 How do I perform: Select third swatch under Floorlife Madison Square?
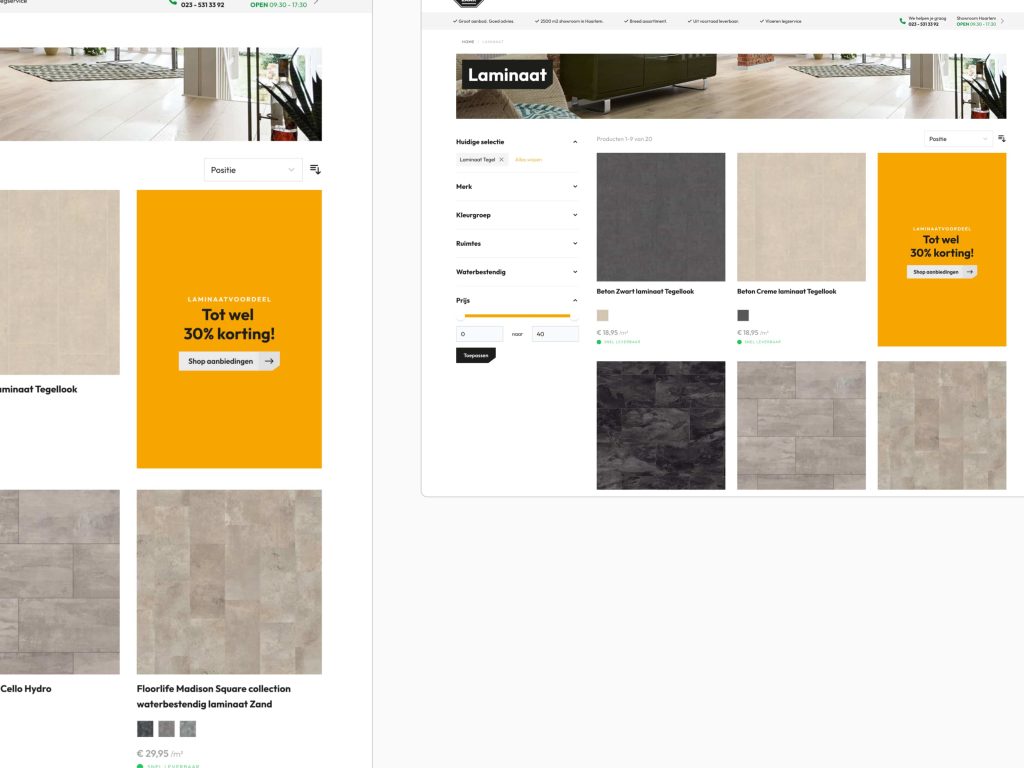pyautogui.click(x=188, y=728)
